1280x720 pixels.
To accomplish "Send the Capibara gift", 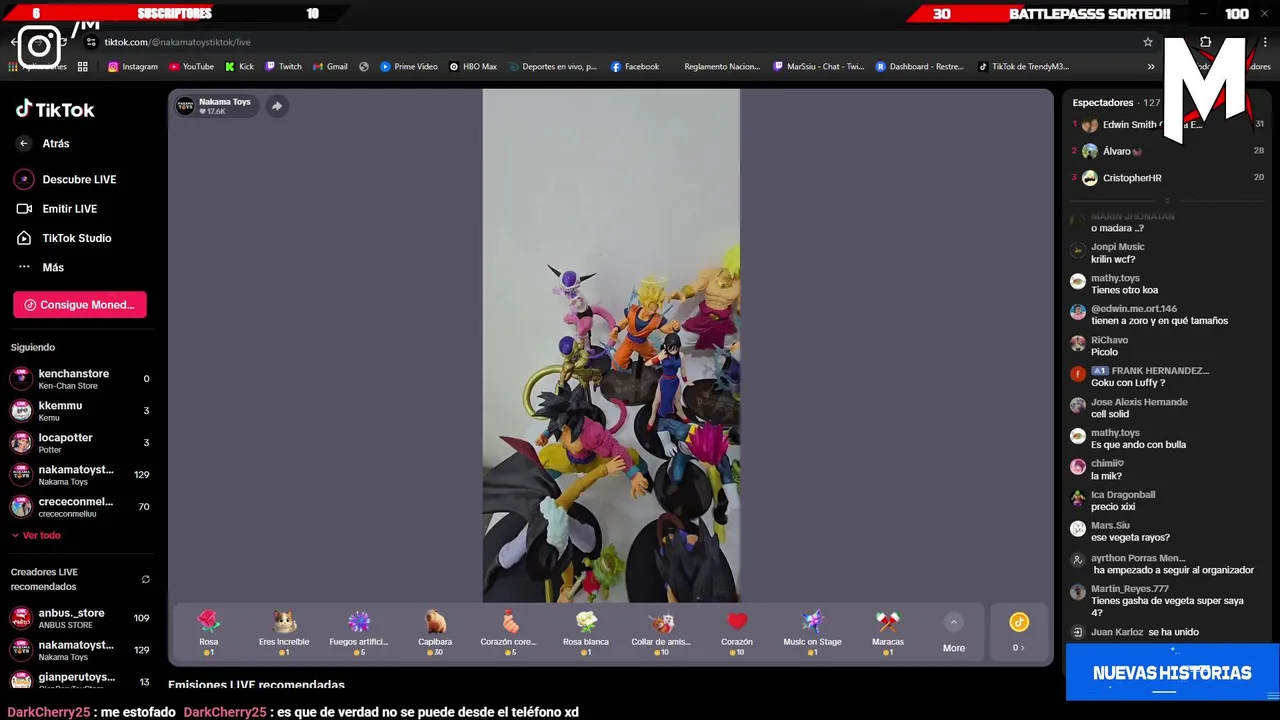I will pos(435,633).
